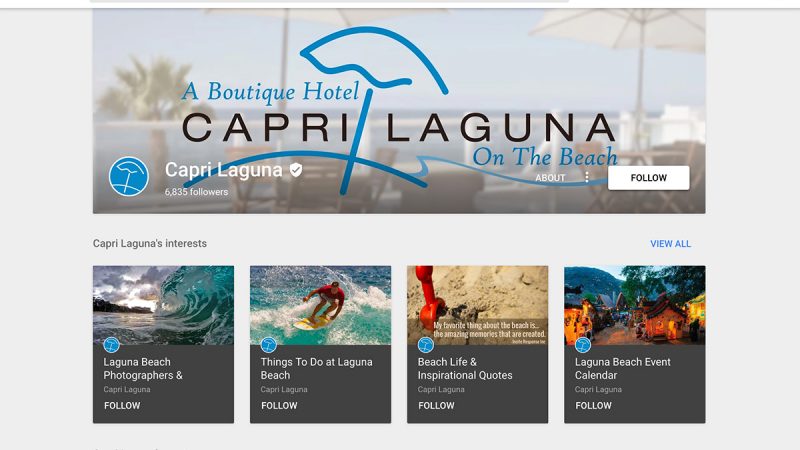Screen dimensions: 800x450
Task: Open the night village event thumbnail
Action: point(635,305)
